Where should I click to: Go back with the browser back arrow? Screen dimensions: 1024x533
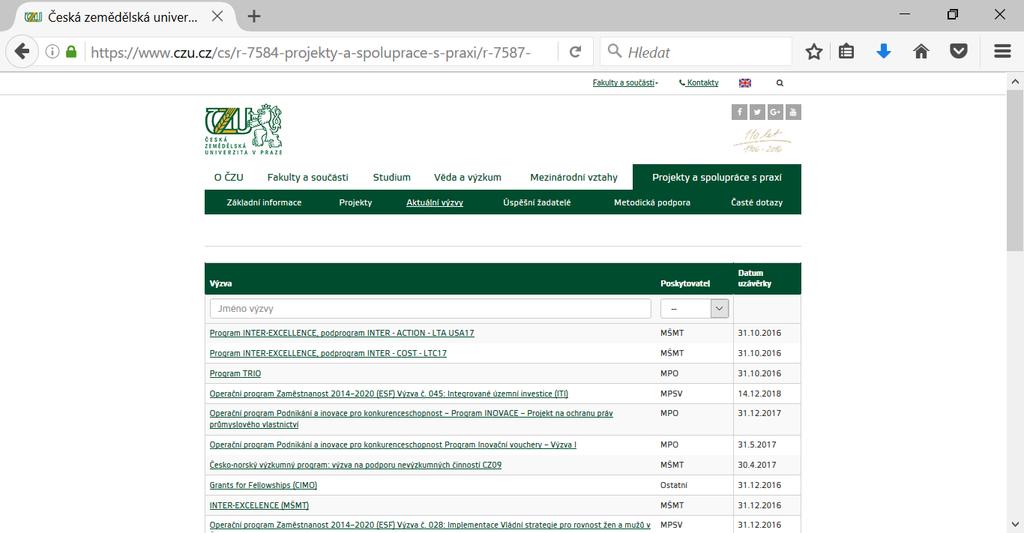tap(22, 52)
